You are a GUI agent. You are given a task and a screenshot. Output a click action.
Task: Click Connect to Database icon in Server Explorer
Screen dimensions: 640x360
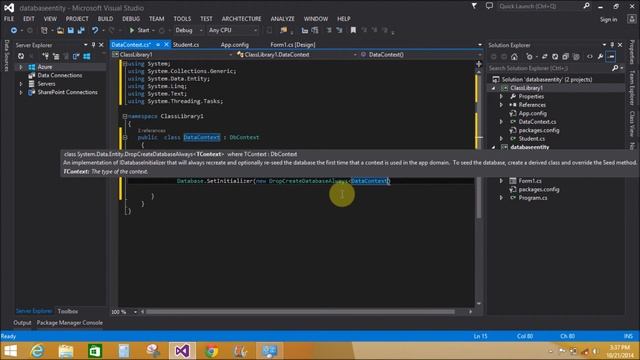[45, 56]
